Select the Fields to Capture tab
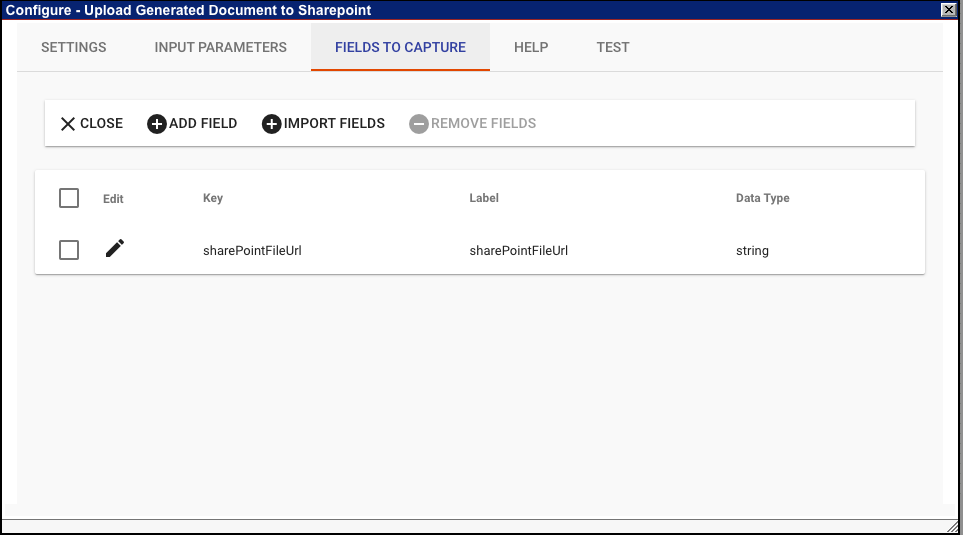This screenshot has width=963, height=535. tap(400, 47)
